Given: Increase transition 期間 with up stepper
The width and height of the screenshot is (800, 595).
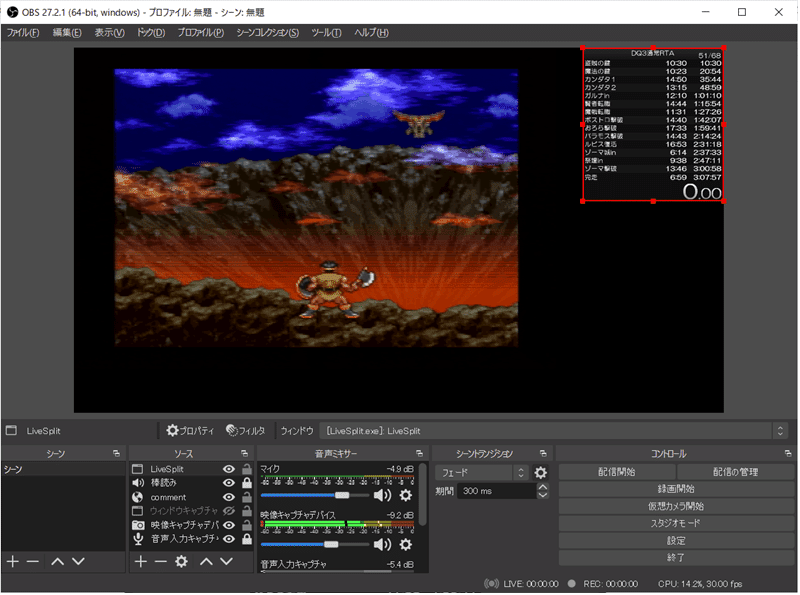Looking at the screenshot, I should coord(543,488).
